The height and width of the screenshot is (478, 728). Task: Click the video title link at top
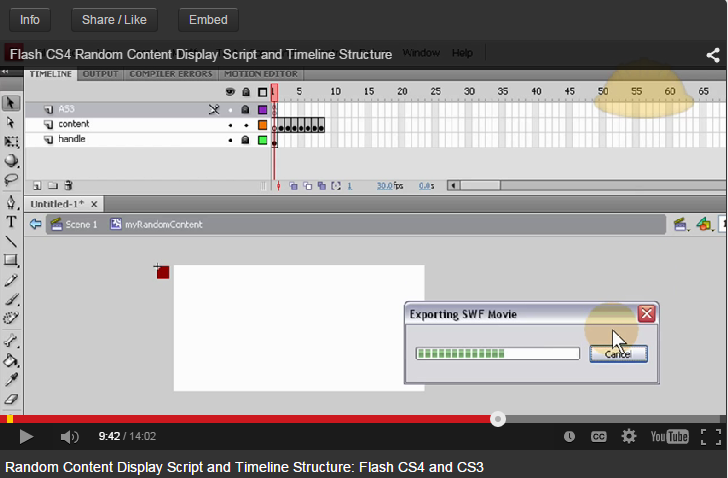coord(201,54)
